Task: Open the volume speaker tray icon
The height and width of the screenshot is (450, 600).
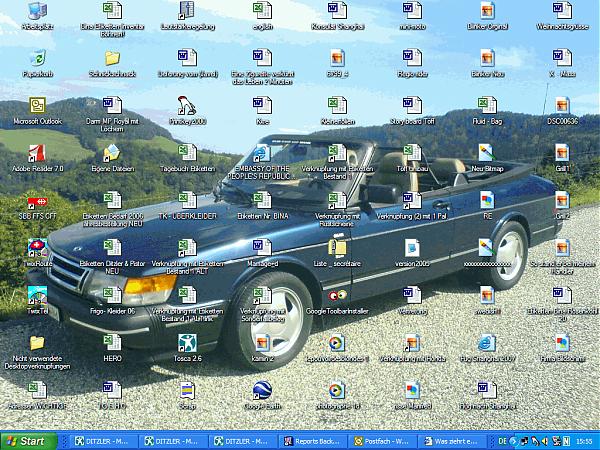Action: point(545,441)
